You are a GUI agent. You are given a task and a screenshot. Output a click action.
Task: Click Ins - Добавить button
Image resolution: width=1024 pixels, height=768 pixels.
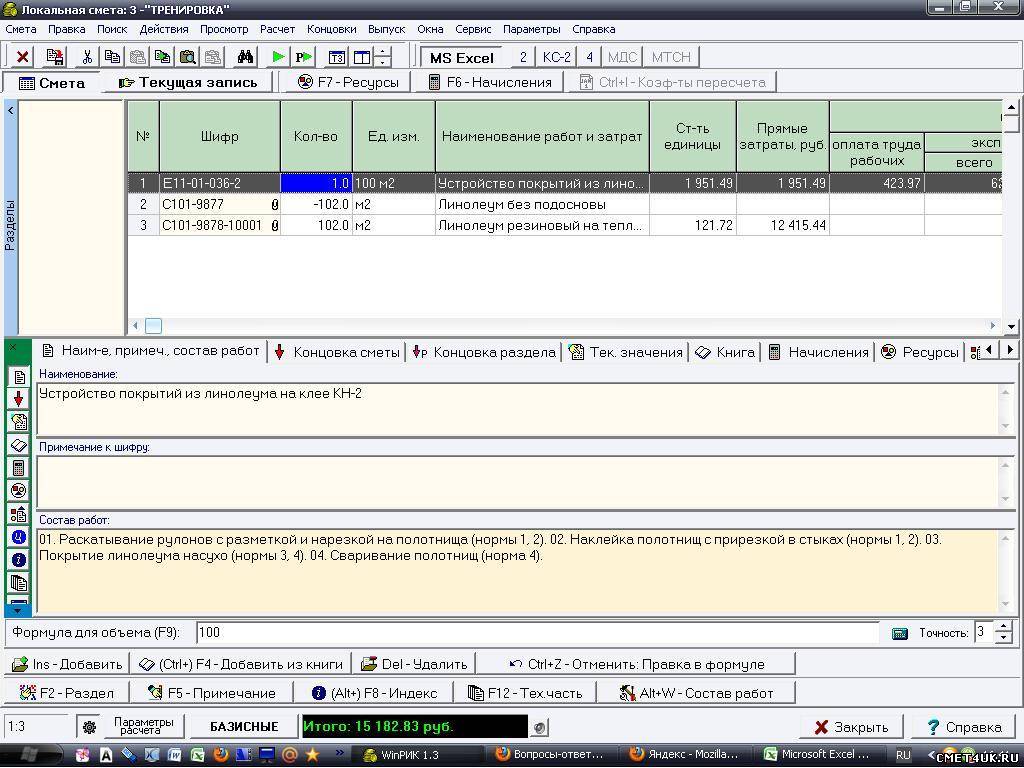point(67,664)
